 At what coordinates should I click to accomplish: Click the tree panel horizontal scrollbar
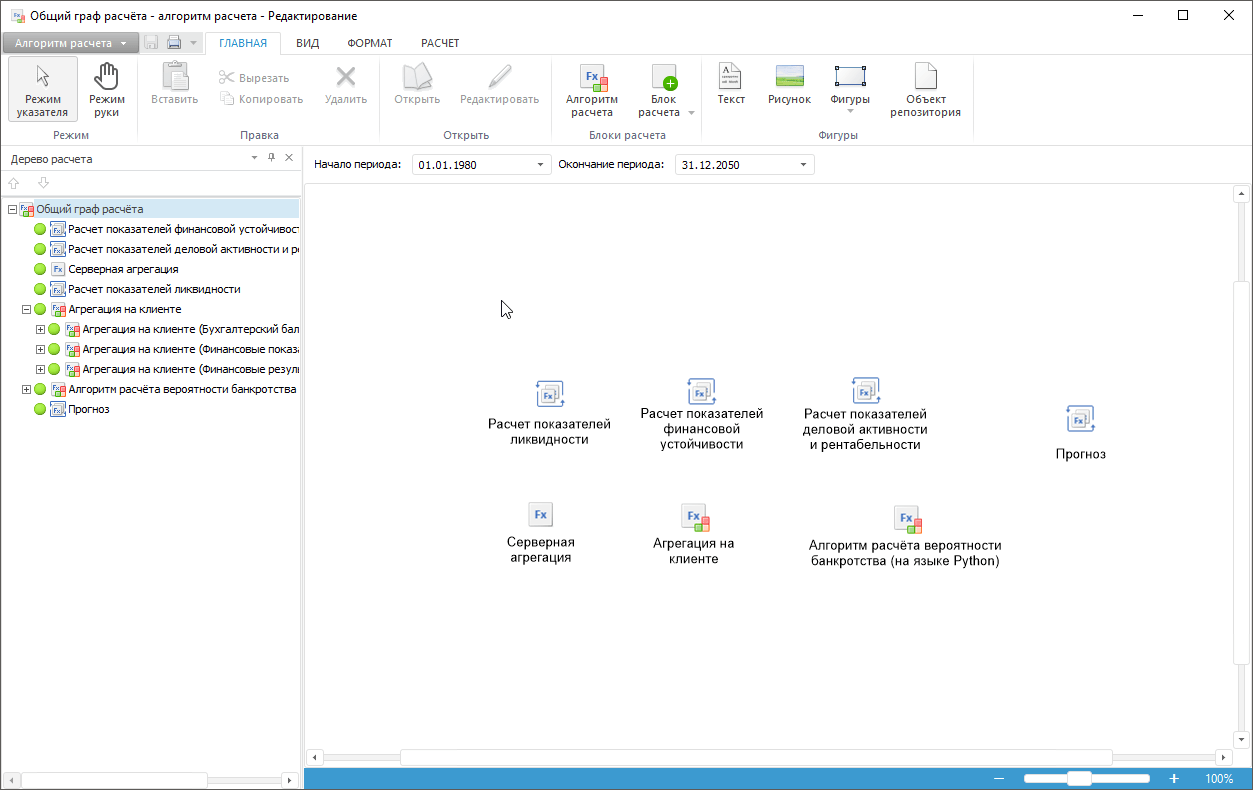click(114, 780)
